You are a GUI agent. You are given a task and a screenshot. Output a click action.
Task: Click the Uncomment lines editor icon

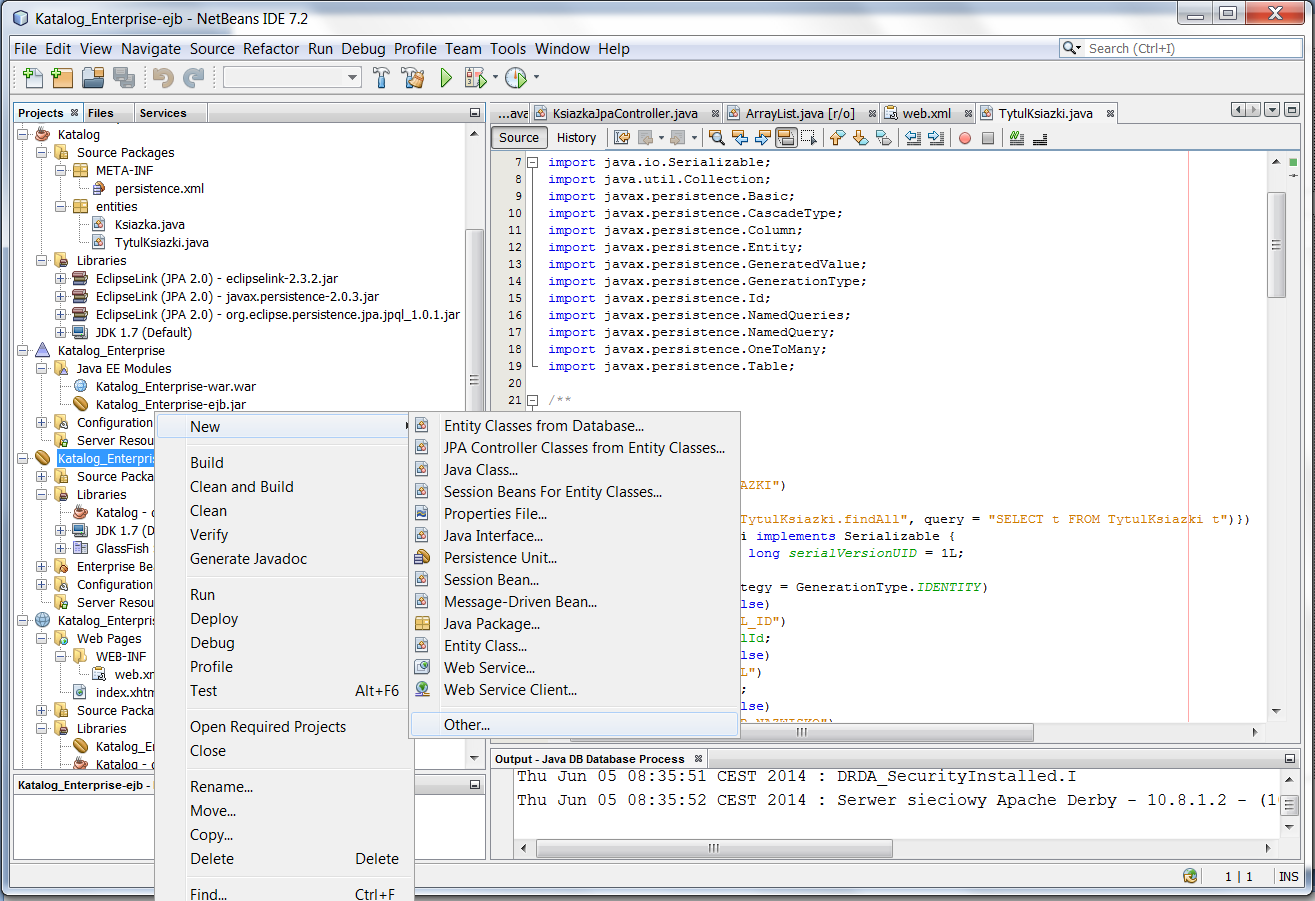1040,138
